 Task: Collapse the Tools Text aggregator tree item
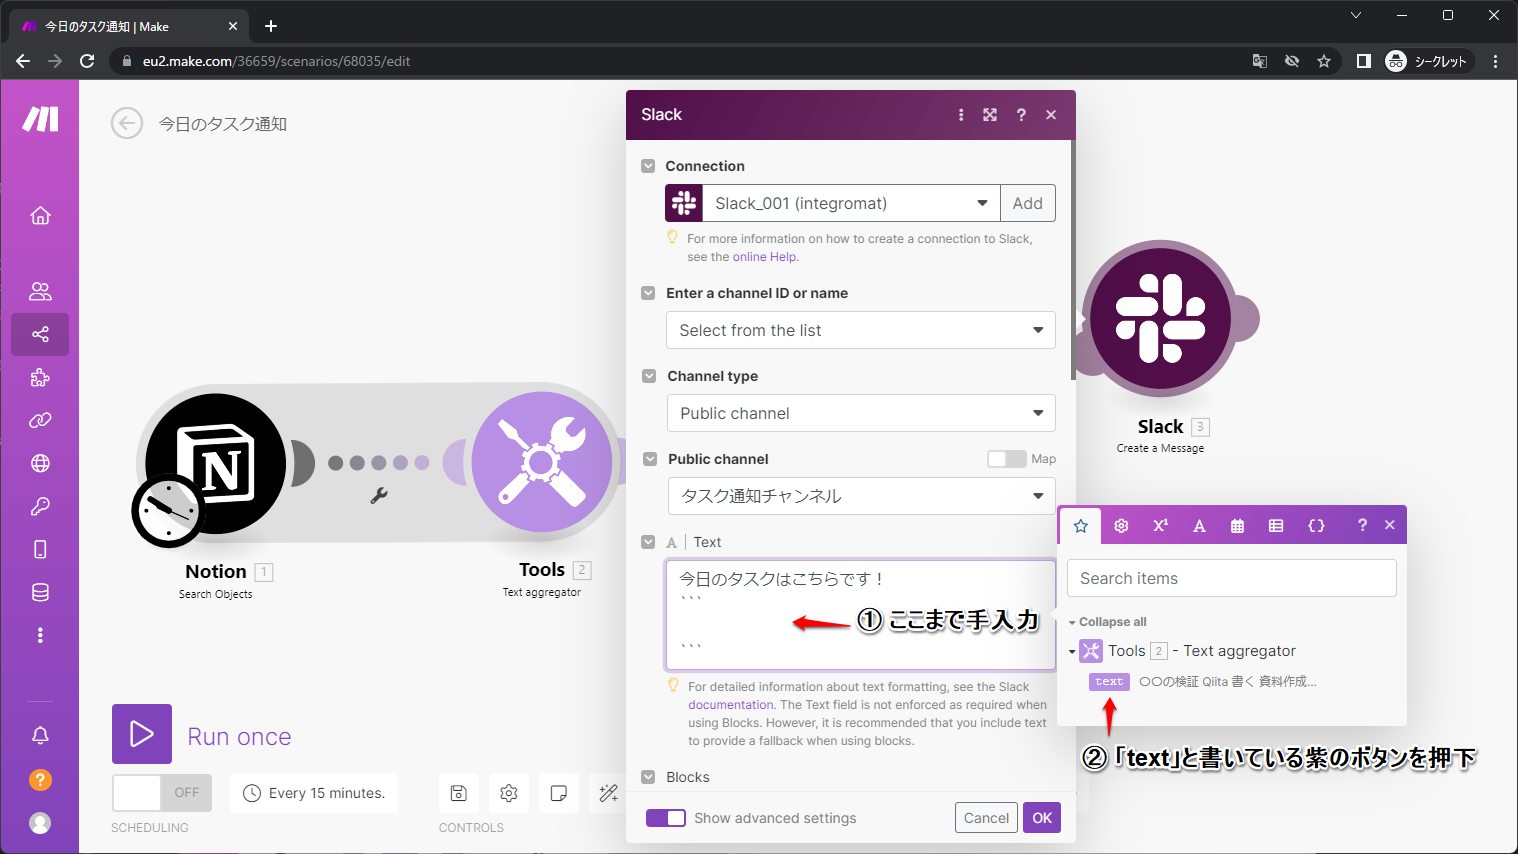[1072, 652]
